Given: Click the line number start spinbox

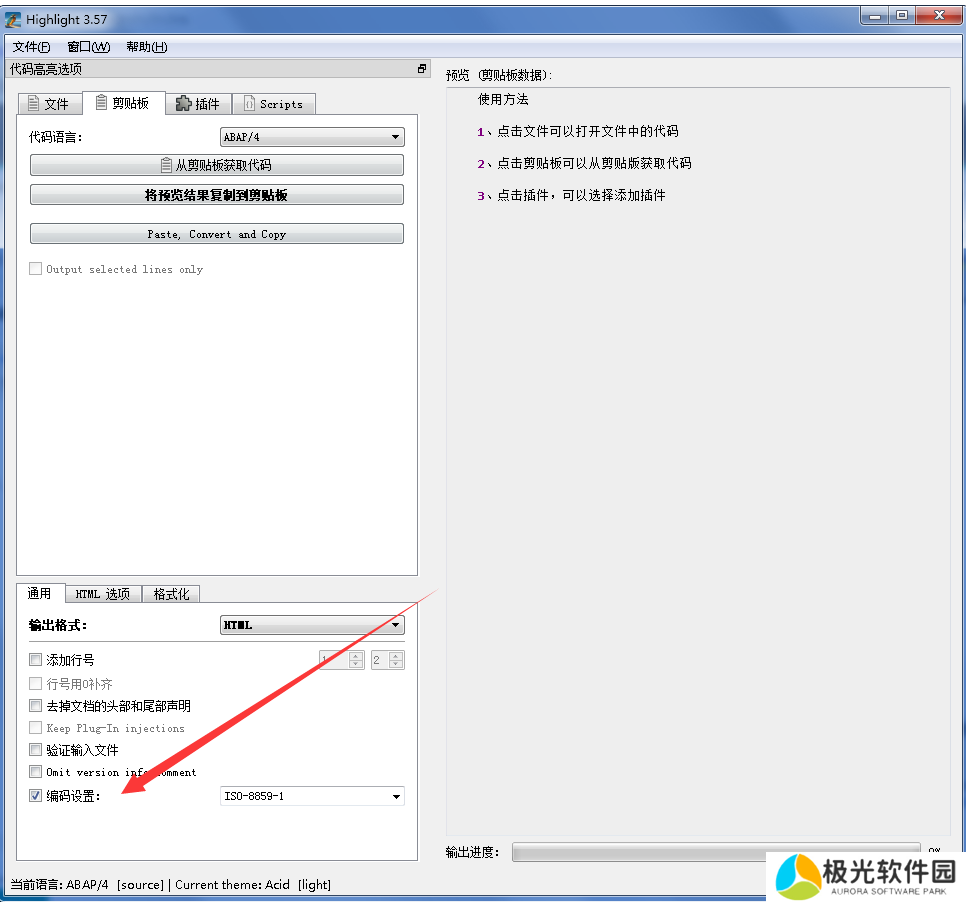Looking at the screenshot, I should pos(341,660).
